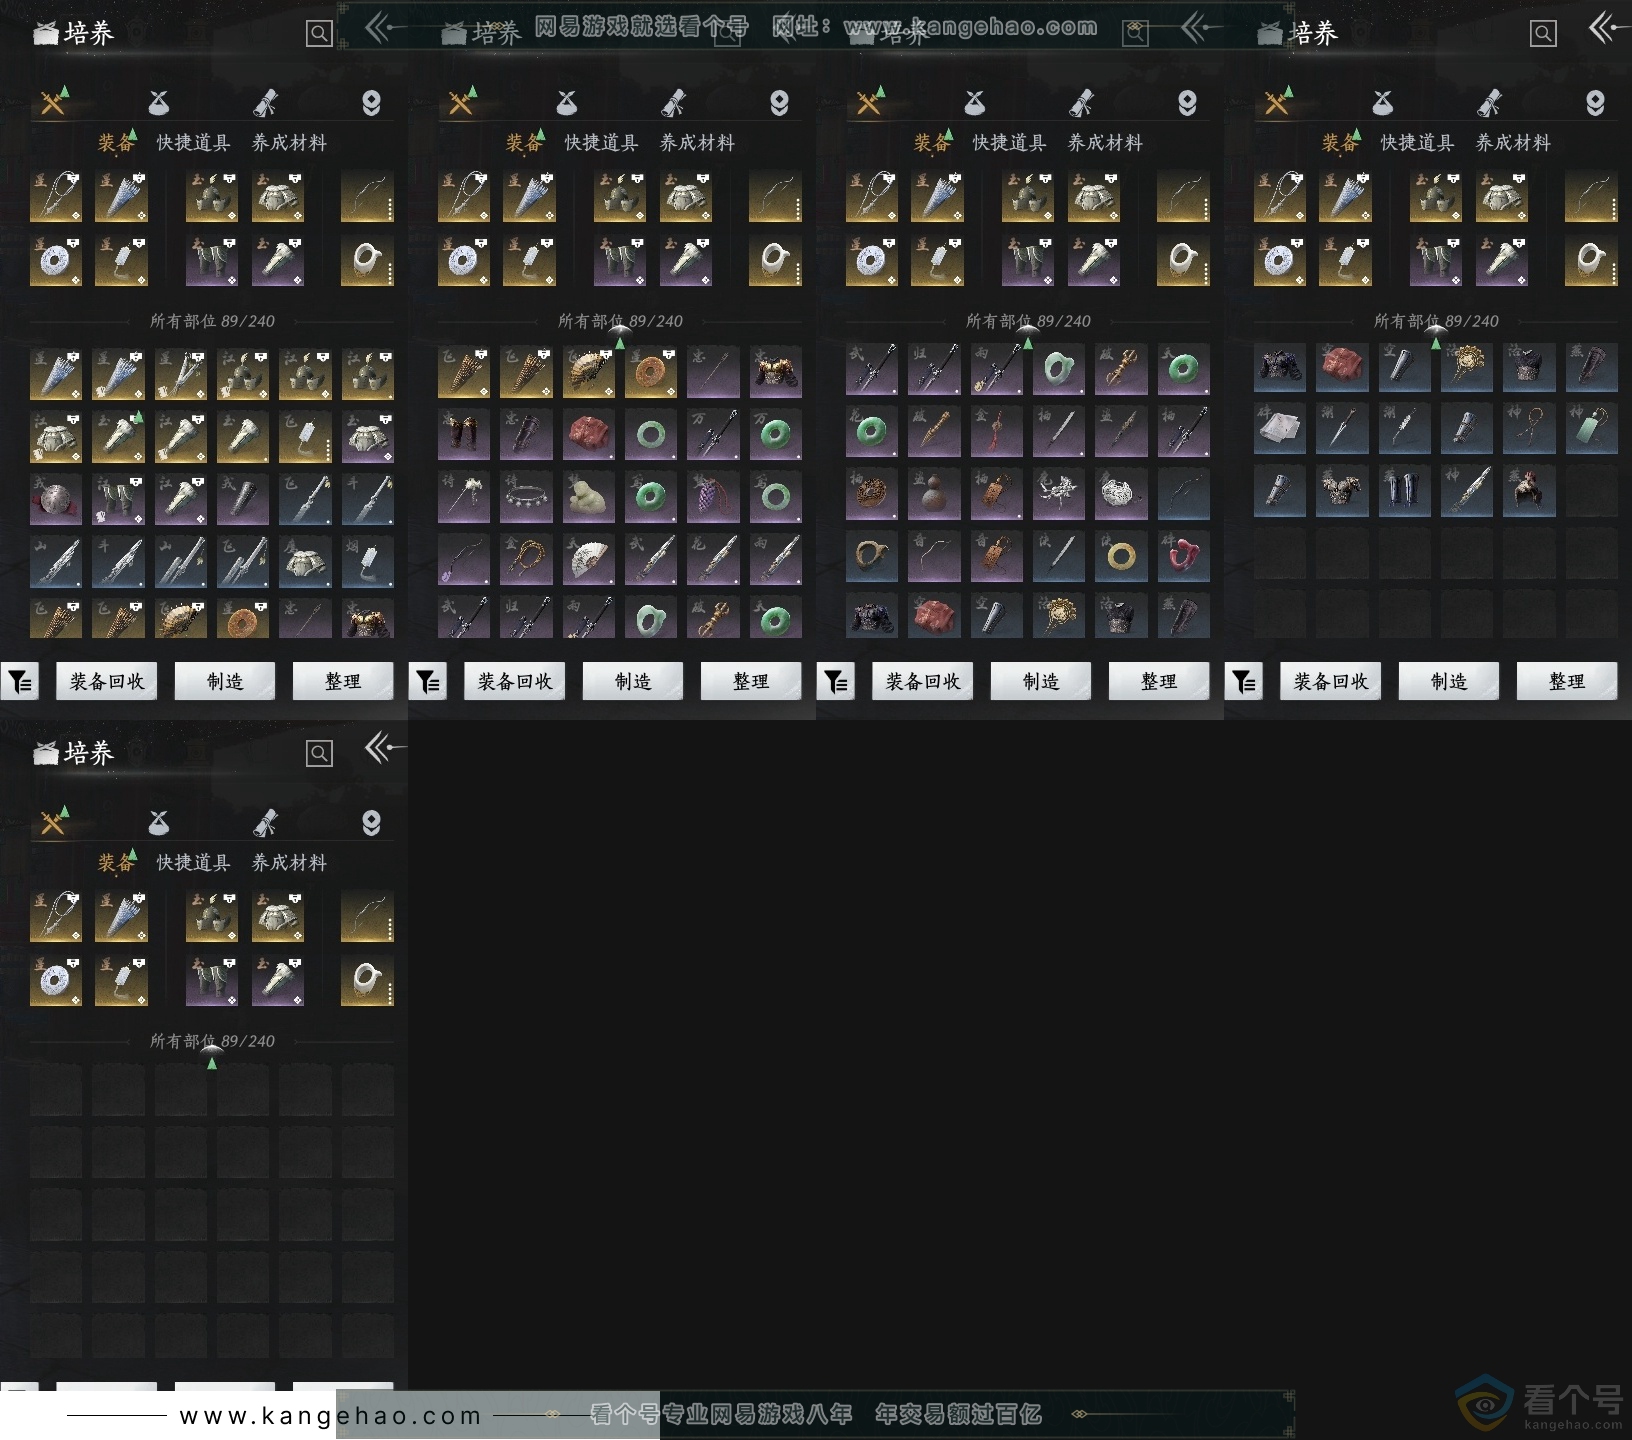The height and width of the screenshot is (1440, 1632).
Task: Select the dark armor item in fourth panel's top row
Action: 1281,368
